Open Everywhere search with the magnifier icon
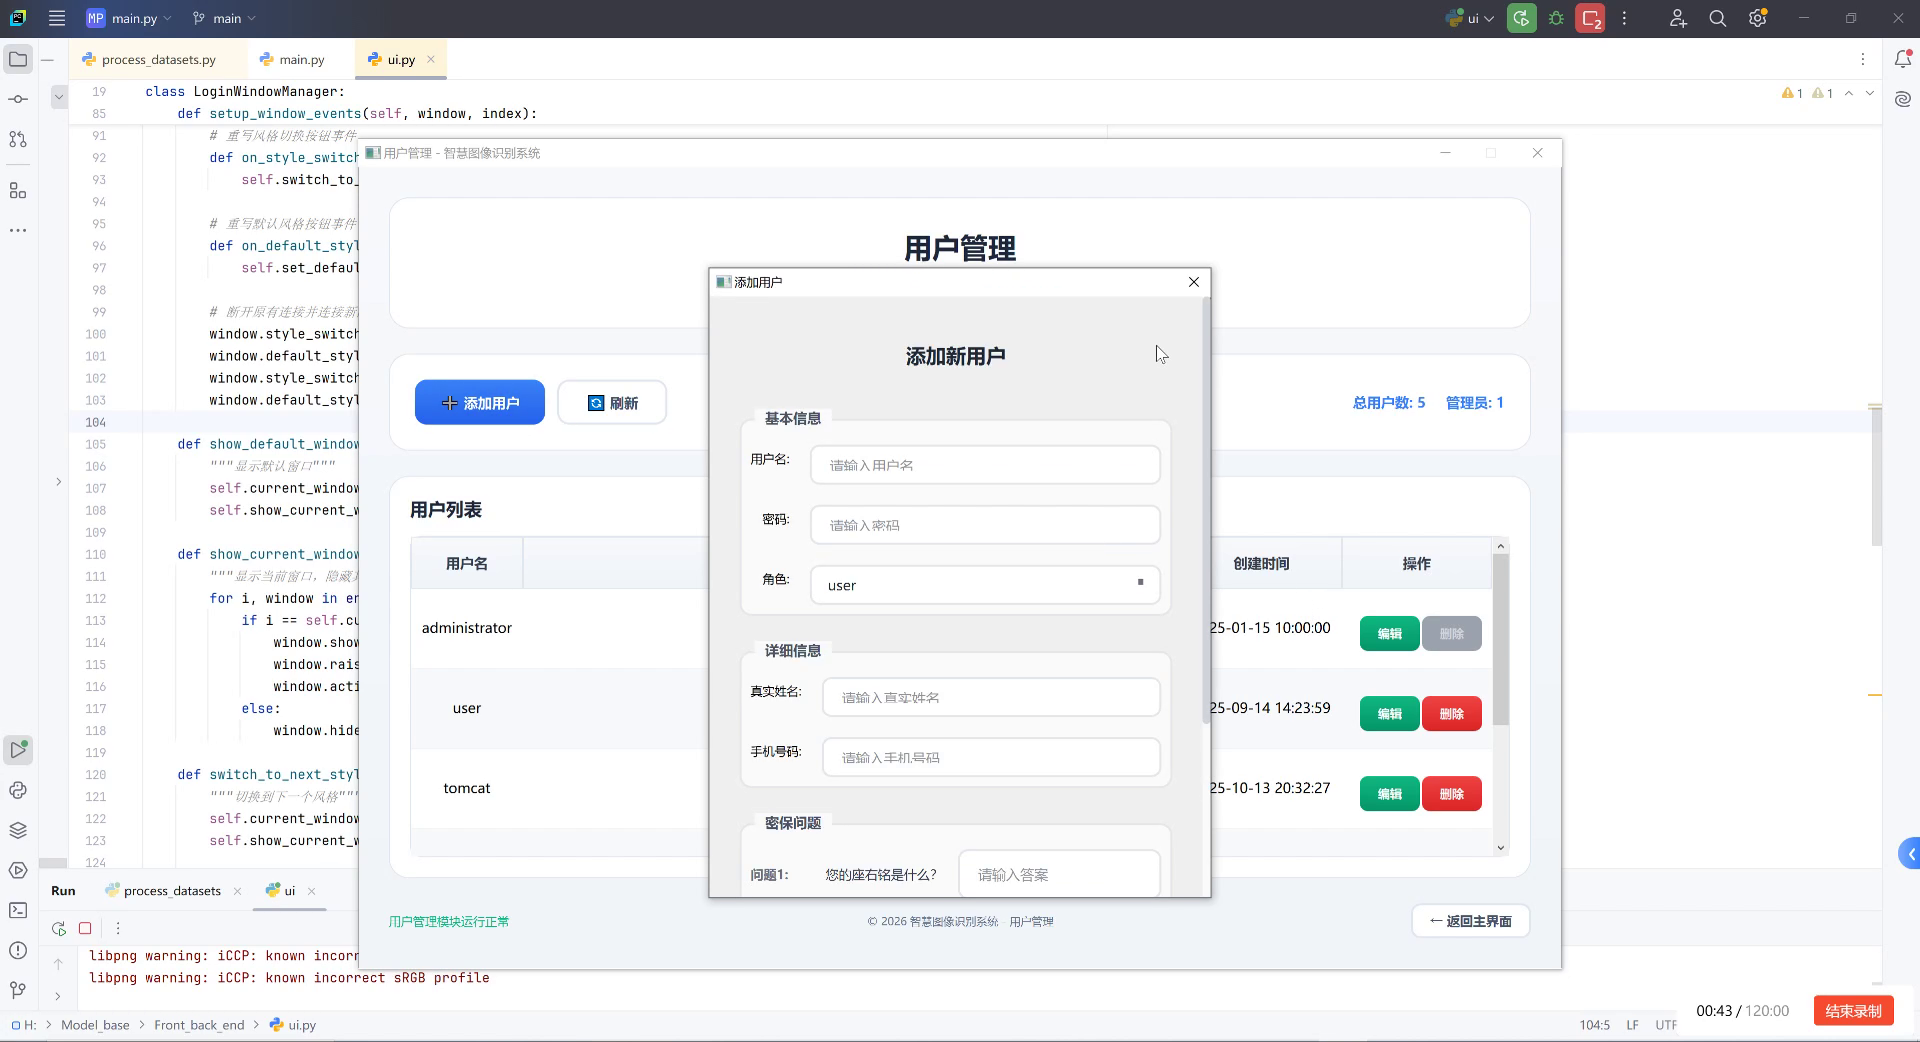The width and height of the screenshot is (1920, 1042). [x=1718, y=18]
